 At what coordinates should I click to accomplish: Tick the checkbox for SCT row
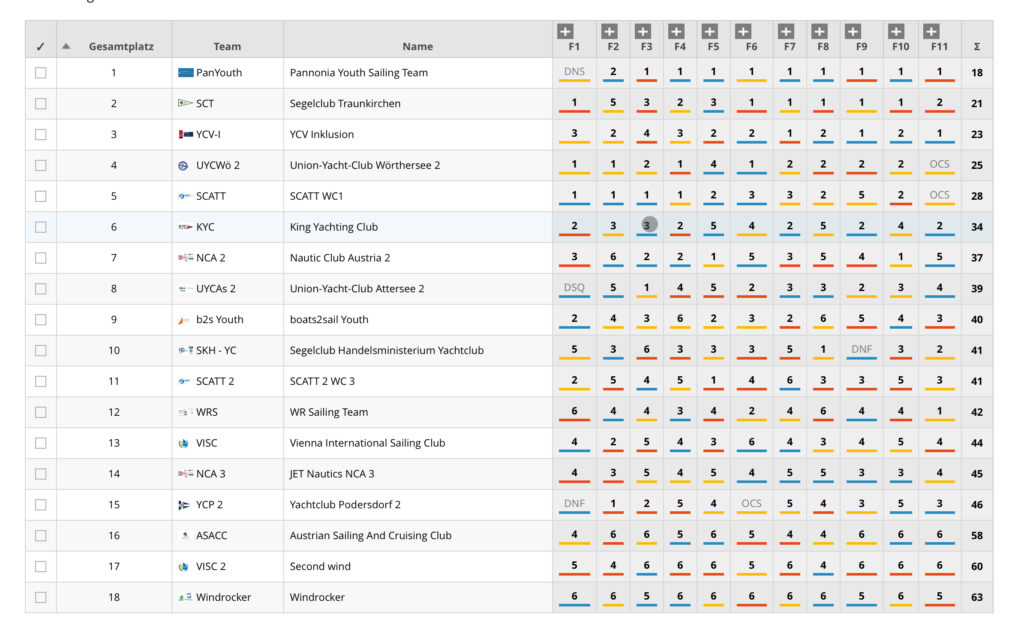tap(40, 103)
